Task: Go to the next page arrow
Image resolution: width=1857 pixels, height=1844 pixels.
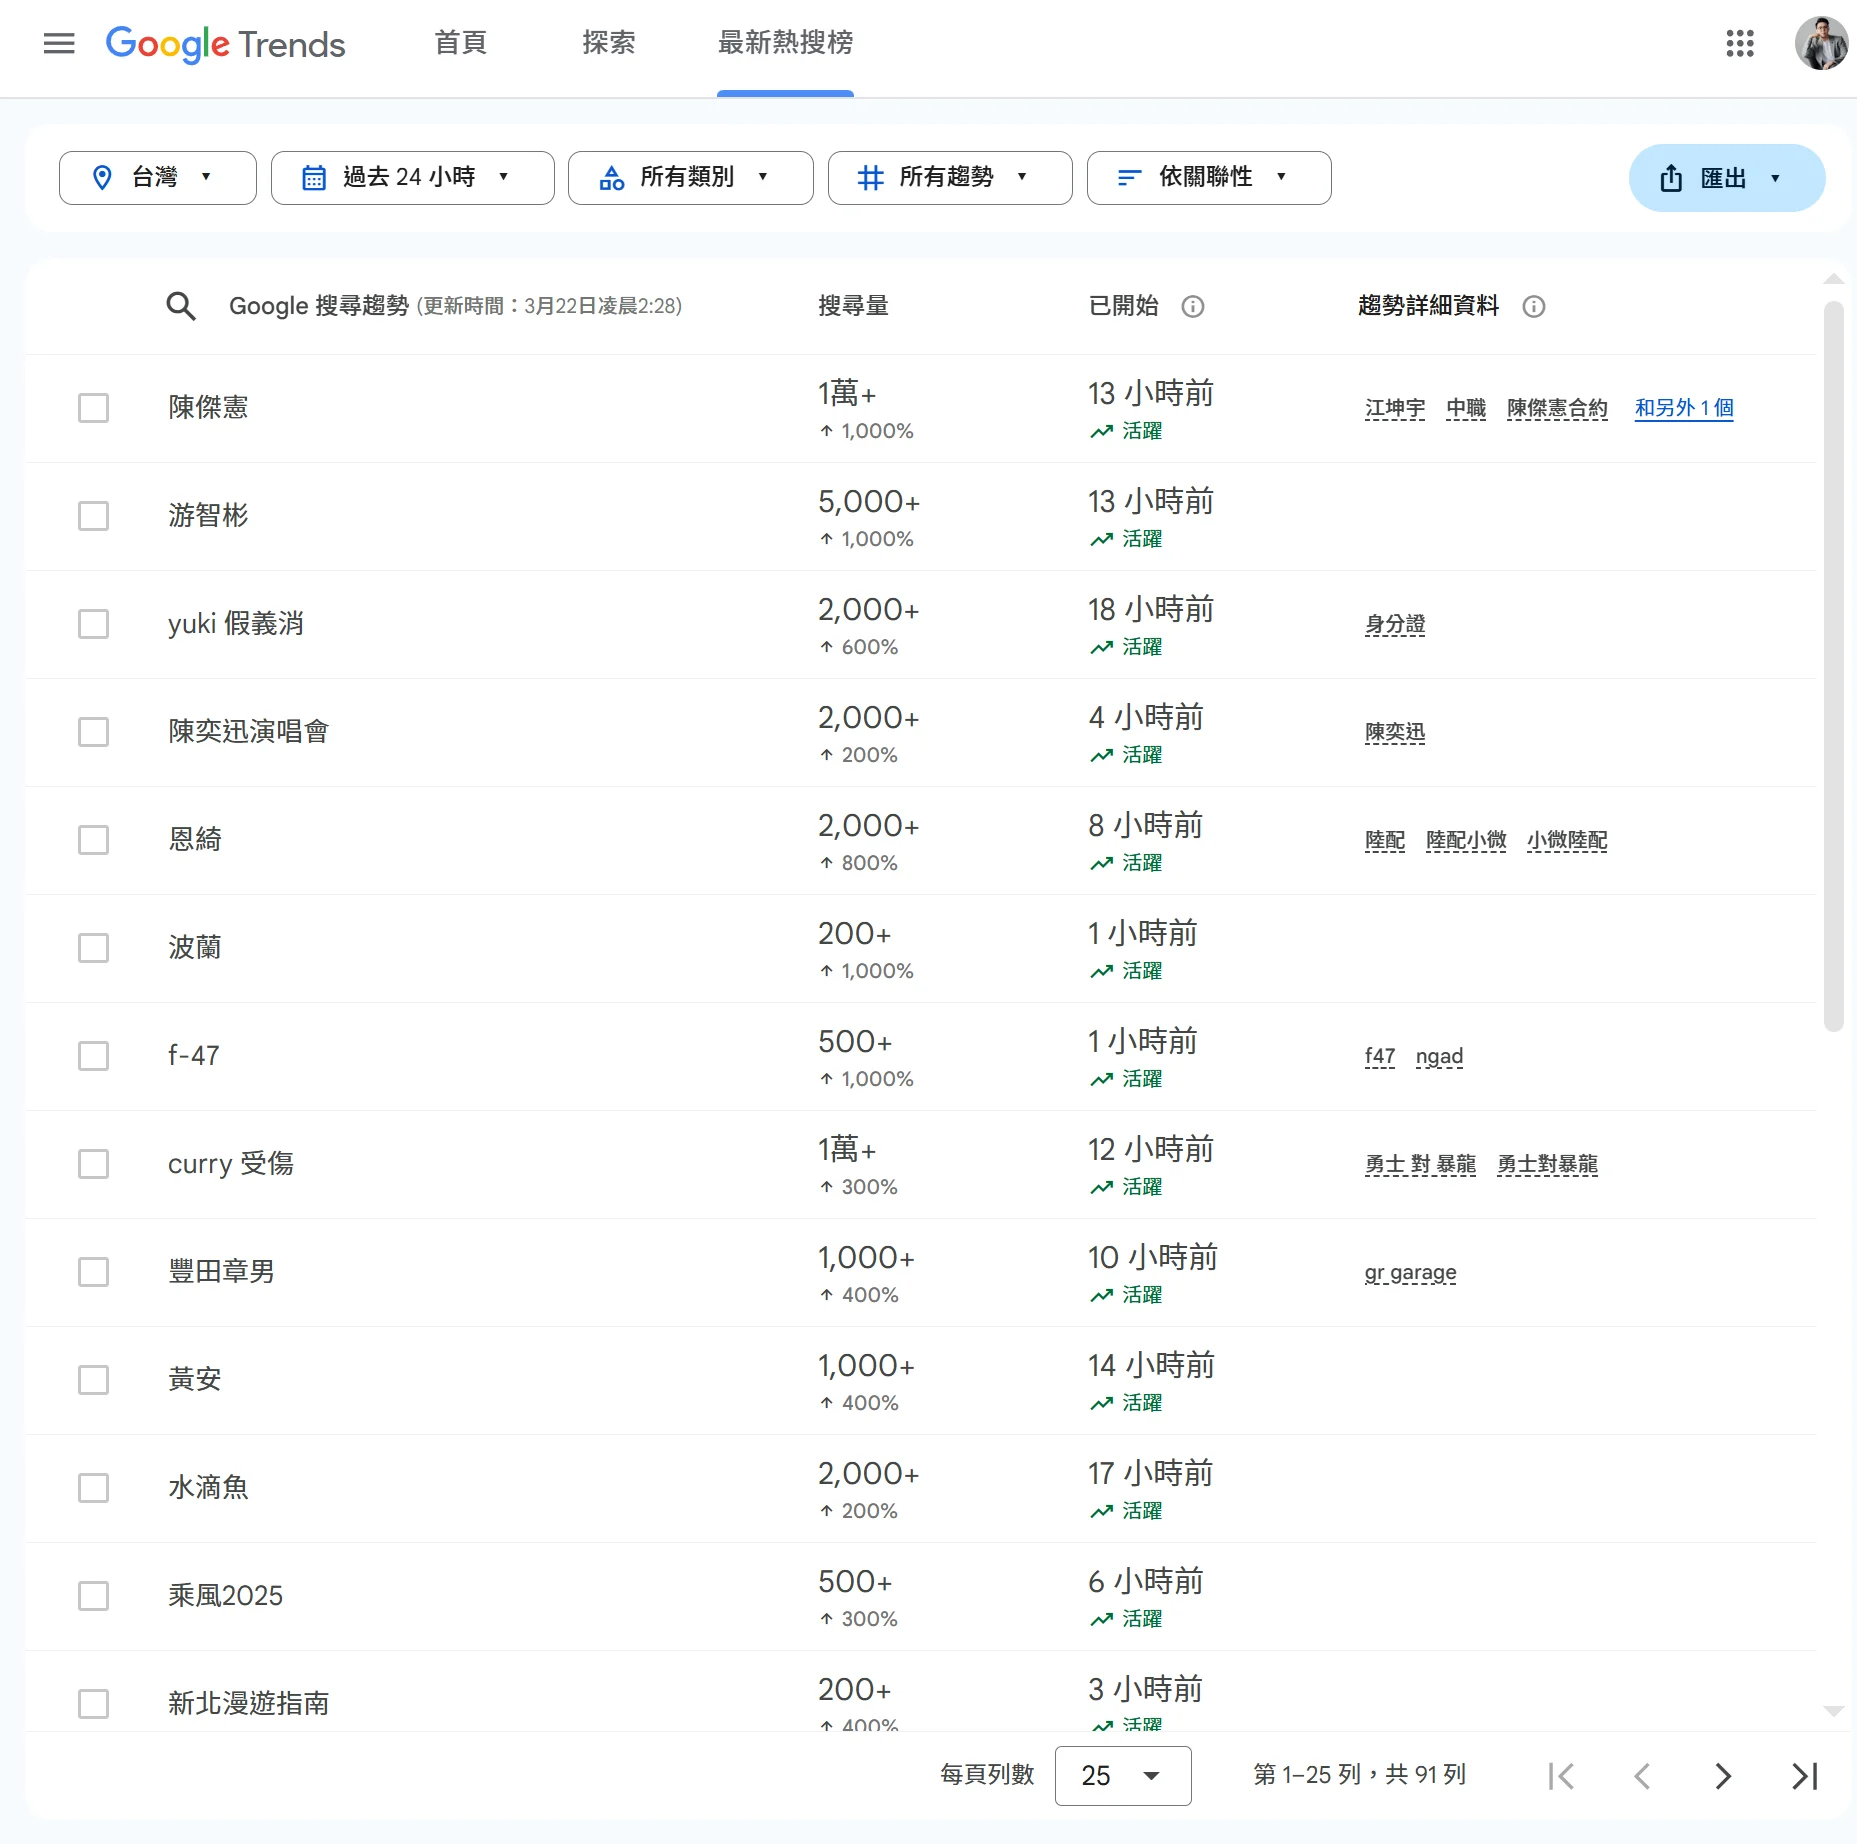Action: (x=1722, y=1776)
